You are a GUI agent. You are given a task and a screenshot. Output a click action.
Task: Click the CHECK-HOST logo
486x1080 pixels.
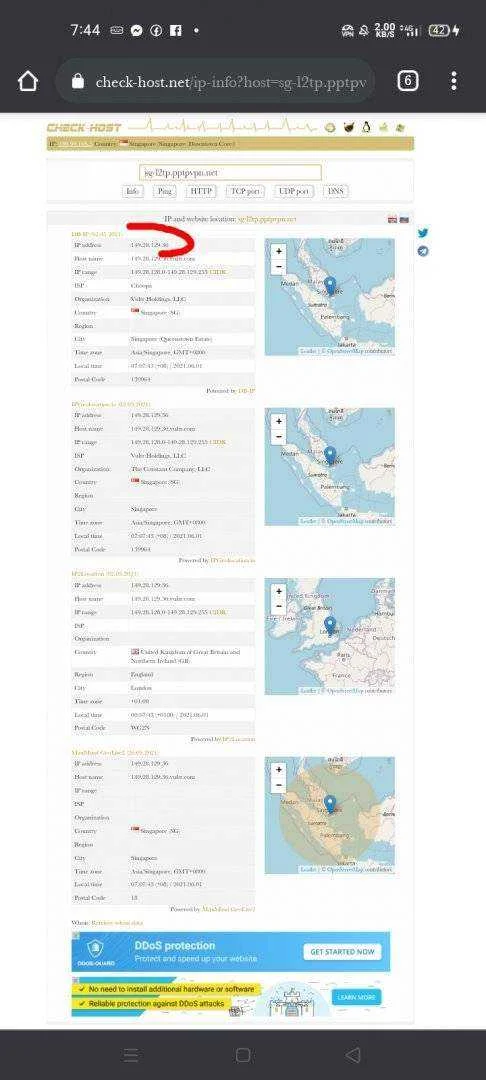tap(84, 127)
